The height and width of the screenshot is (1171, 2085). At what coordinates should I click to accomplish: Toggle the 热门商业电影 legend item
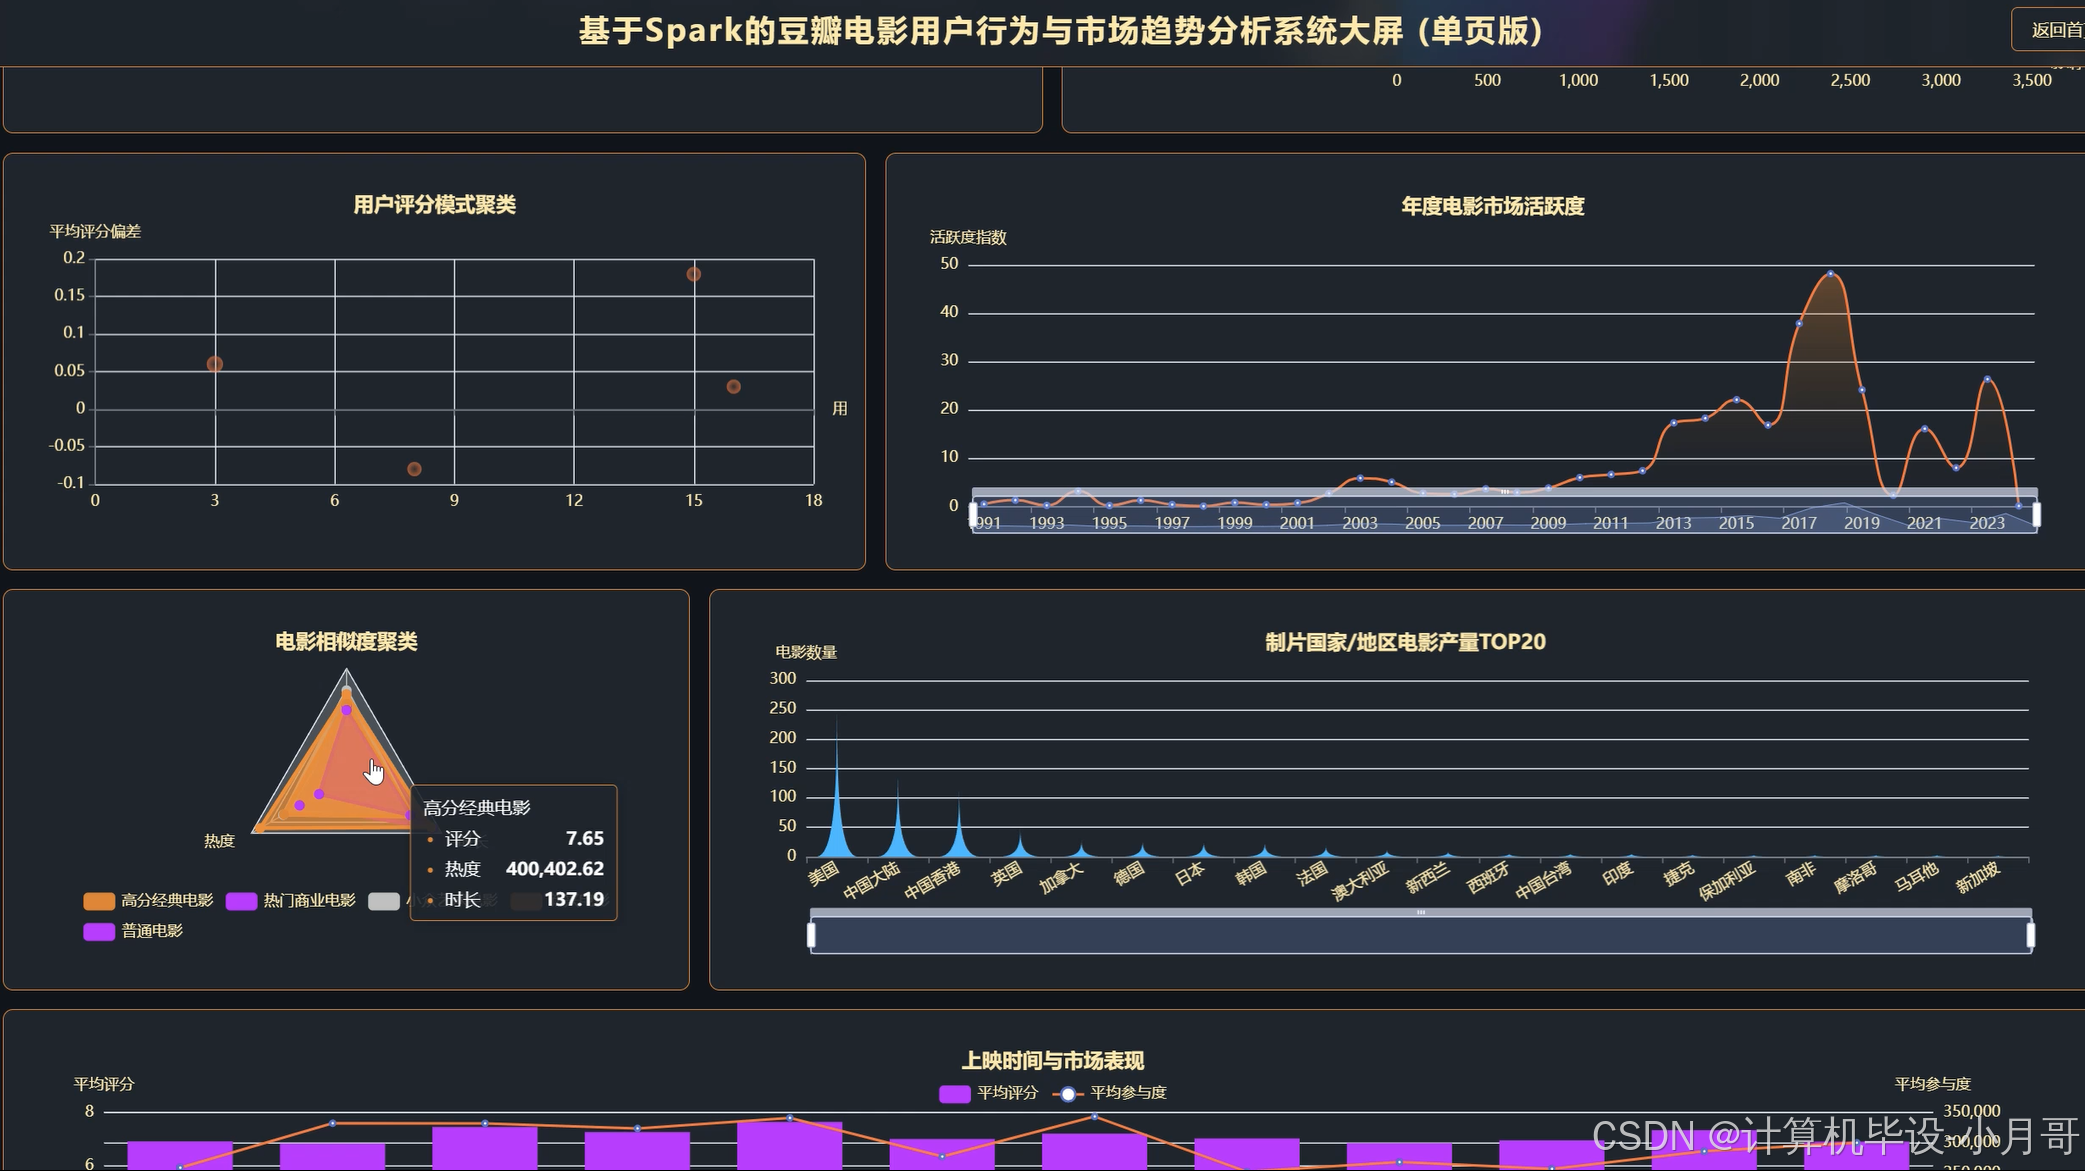[290, 901]
